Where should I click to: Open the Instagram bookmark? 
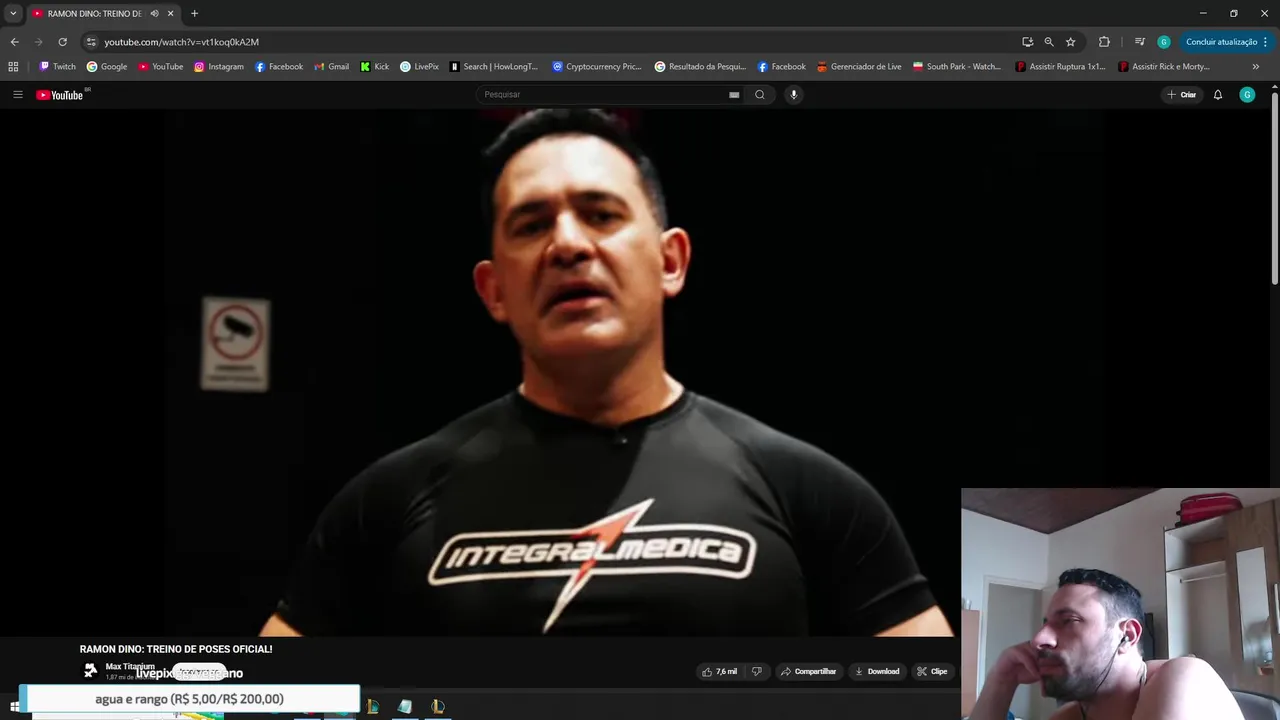click(x=219, y=67)
